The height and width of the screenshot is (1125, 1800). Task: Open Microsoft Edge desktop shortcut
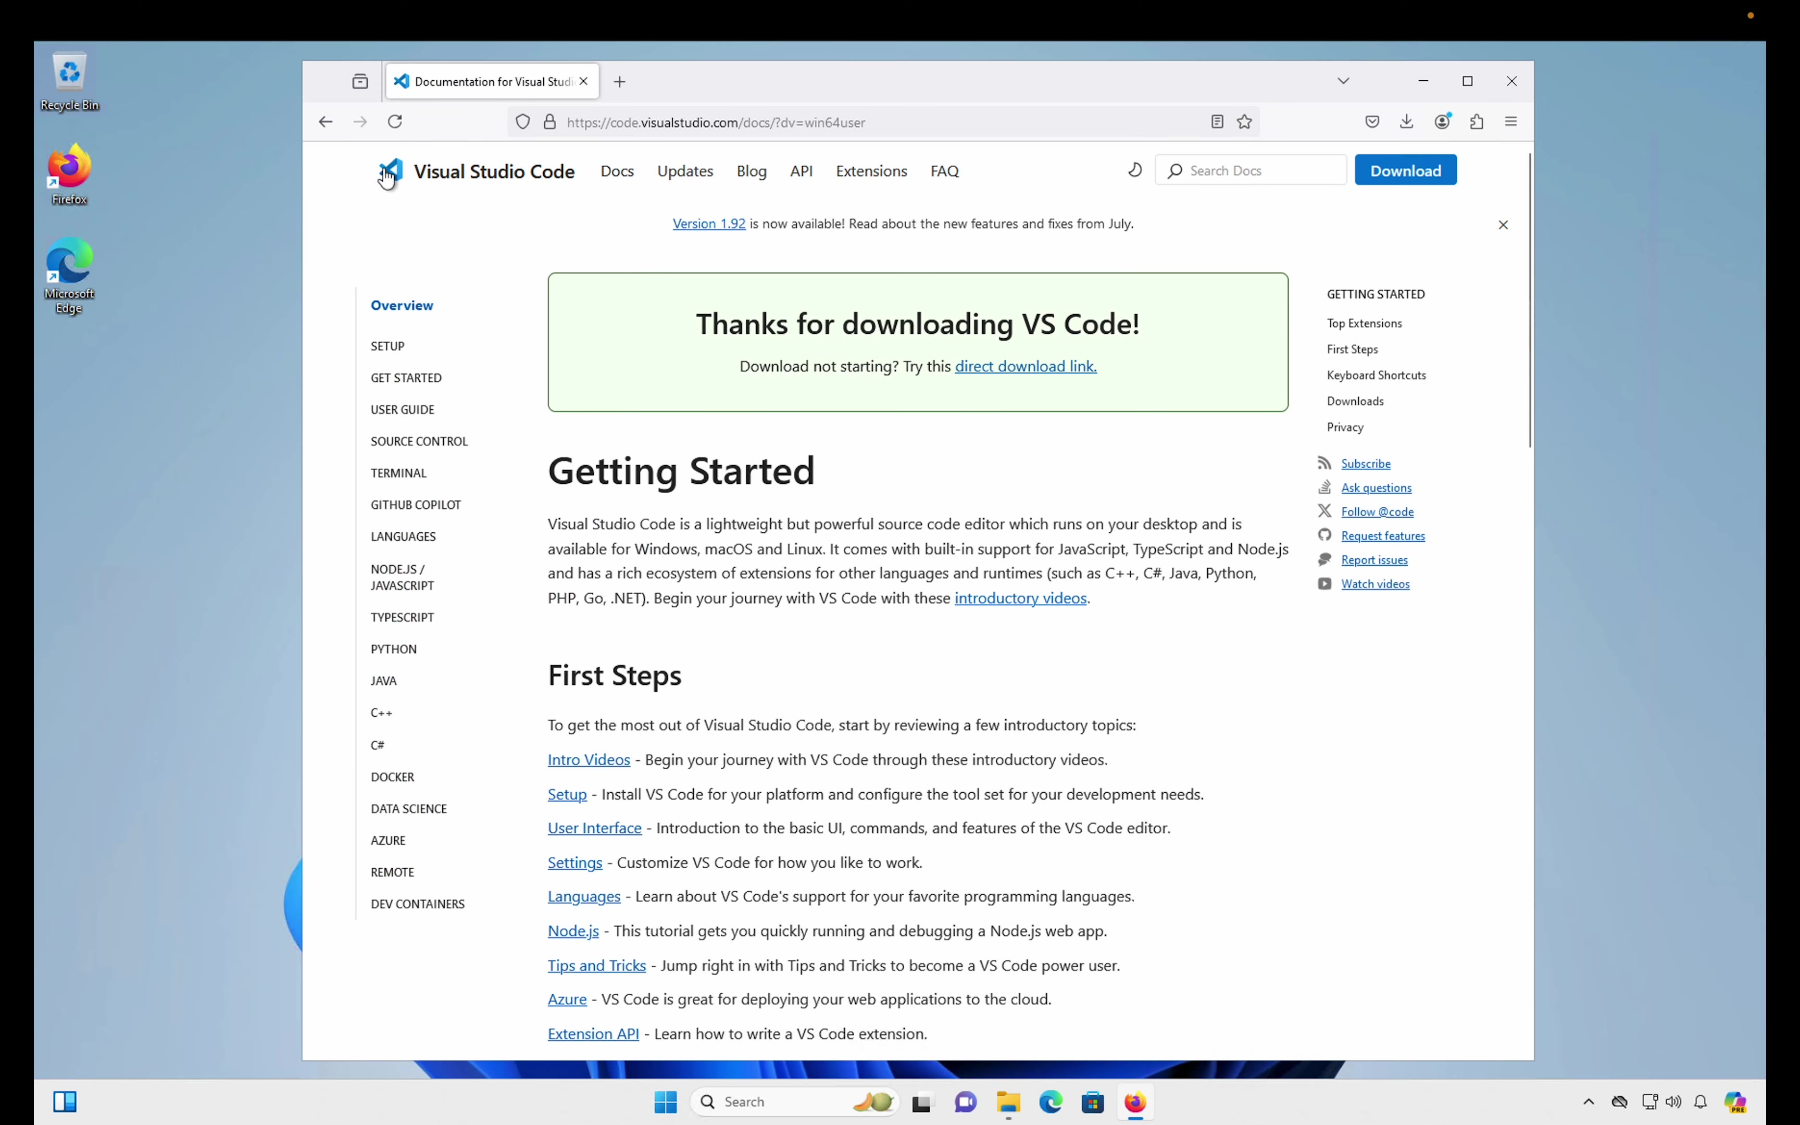(x=69, y=276)
